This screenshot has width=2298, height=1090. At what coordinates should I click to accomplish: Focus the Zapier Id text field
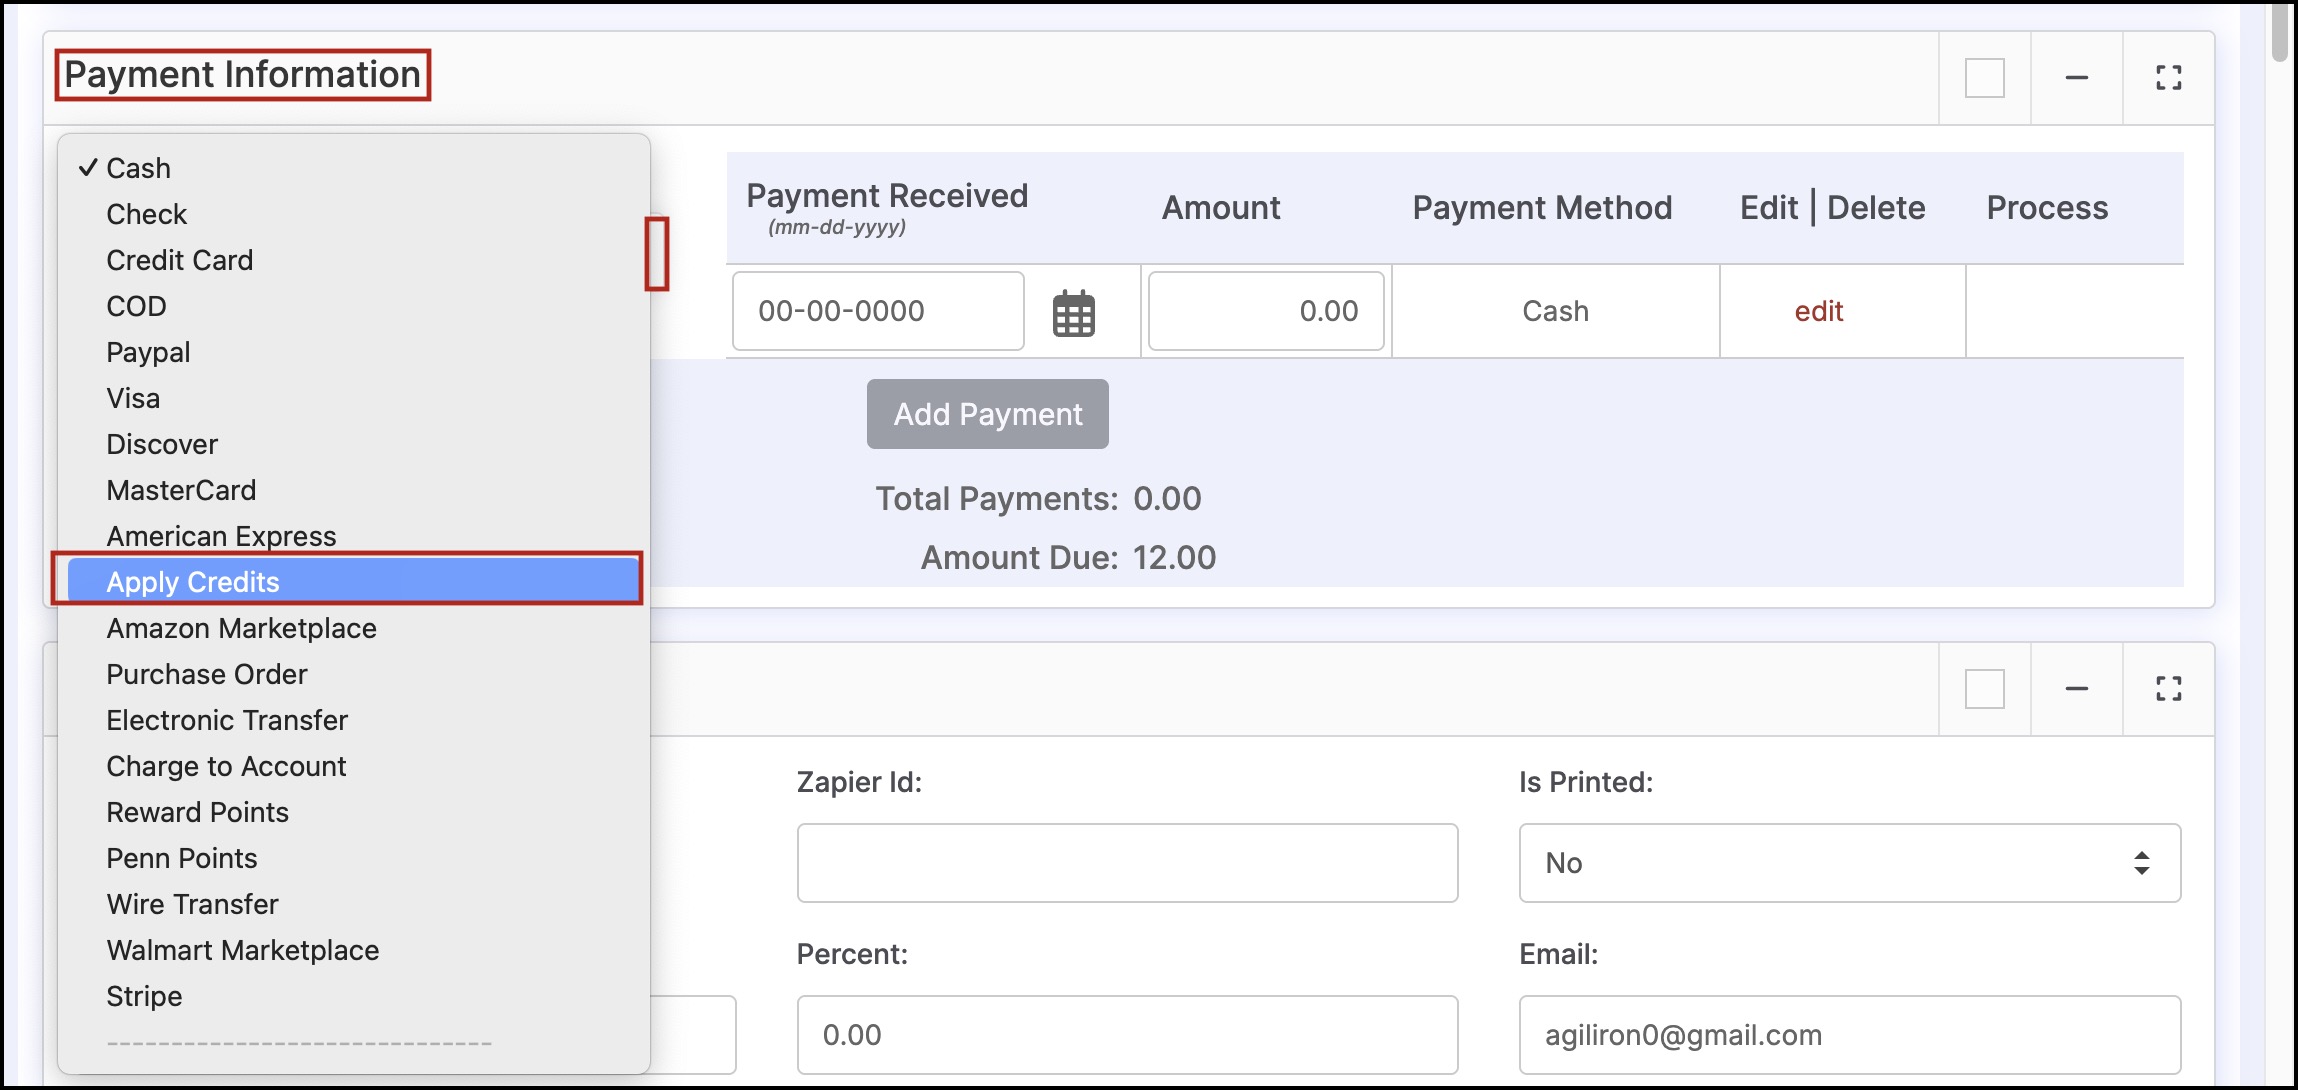(x=1126, y=863)
